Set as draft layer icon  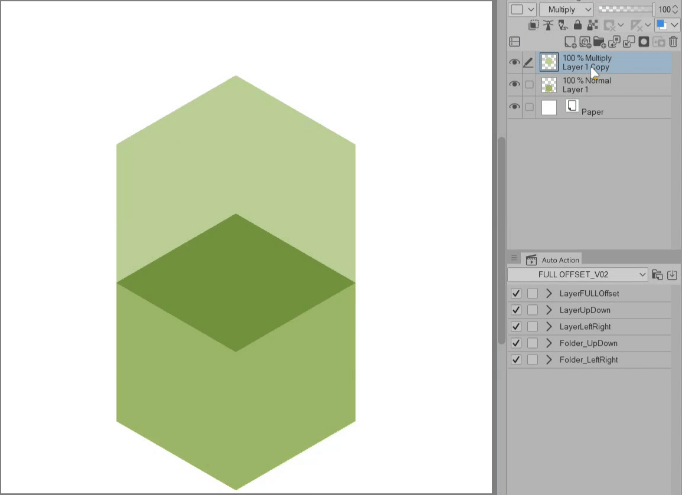coord(563,25)
